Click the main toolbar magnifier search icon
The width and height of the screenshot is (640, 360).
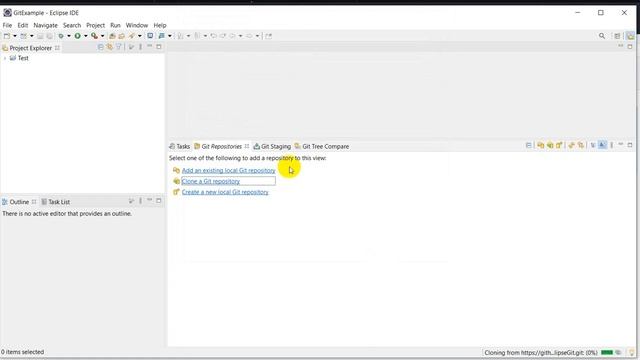(x=602, y=36)
